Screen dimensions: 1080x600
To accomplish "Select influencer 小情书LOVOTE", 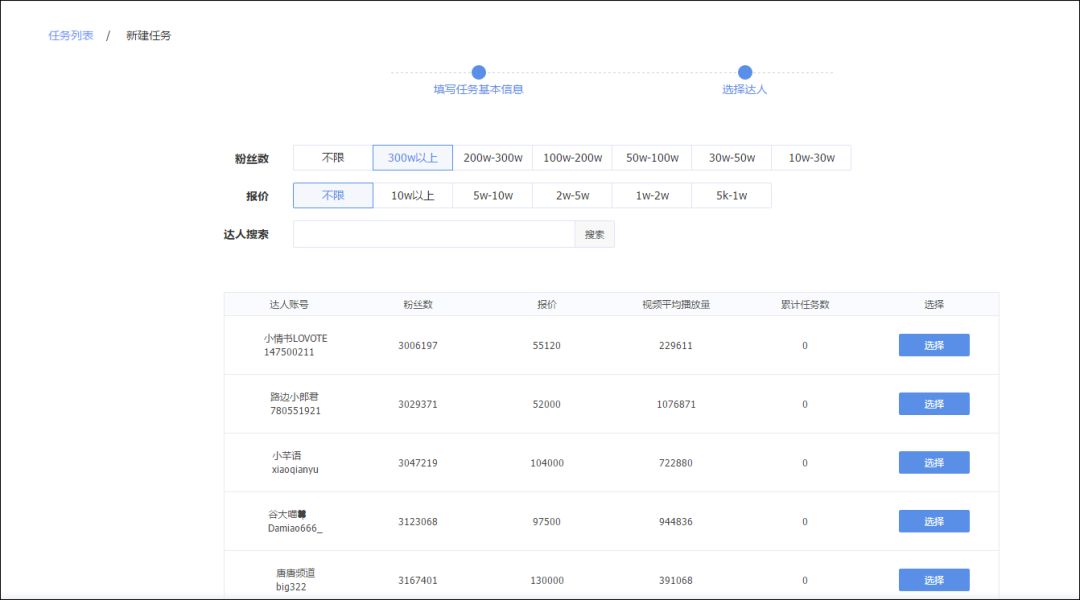I will (x=933, y=344).
